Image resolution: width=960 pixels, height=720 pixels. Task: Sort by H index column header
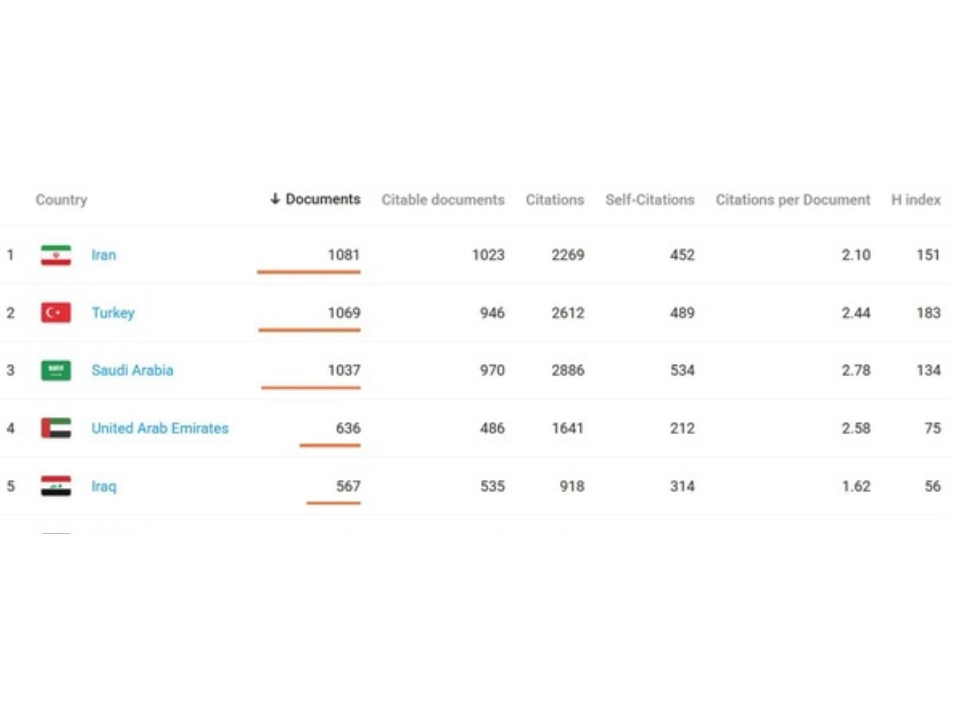pyautogui.click(x=915, y=200)
